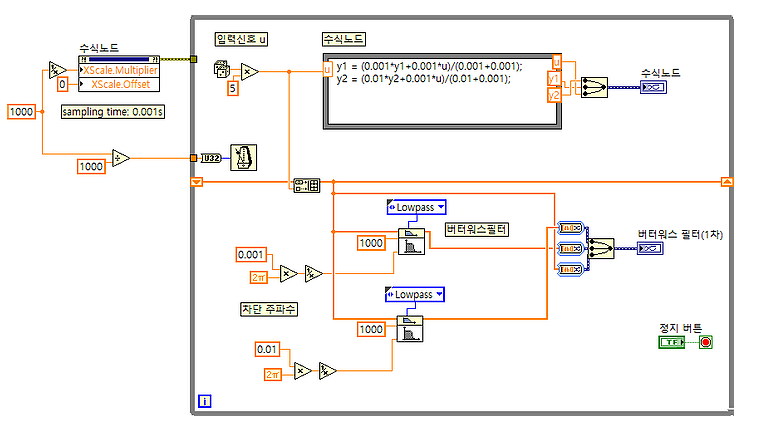This screenshot has width=769, height=442.
Task: Select the Wait metronome timing icon
Action: coord(244,157)
